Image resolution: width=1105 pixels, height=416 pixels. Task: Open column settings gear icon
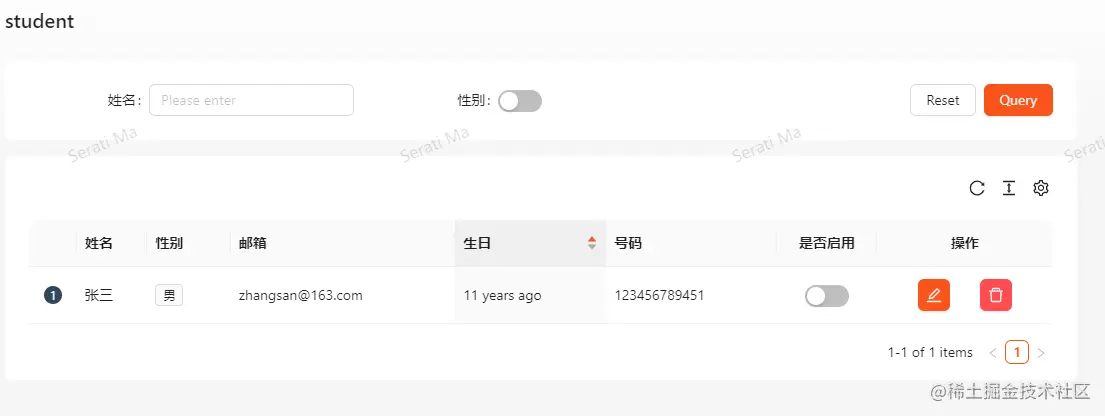click(1041, 188)
